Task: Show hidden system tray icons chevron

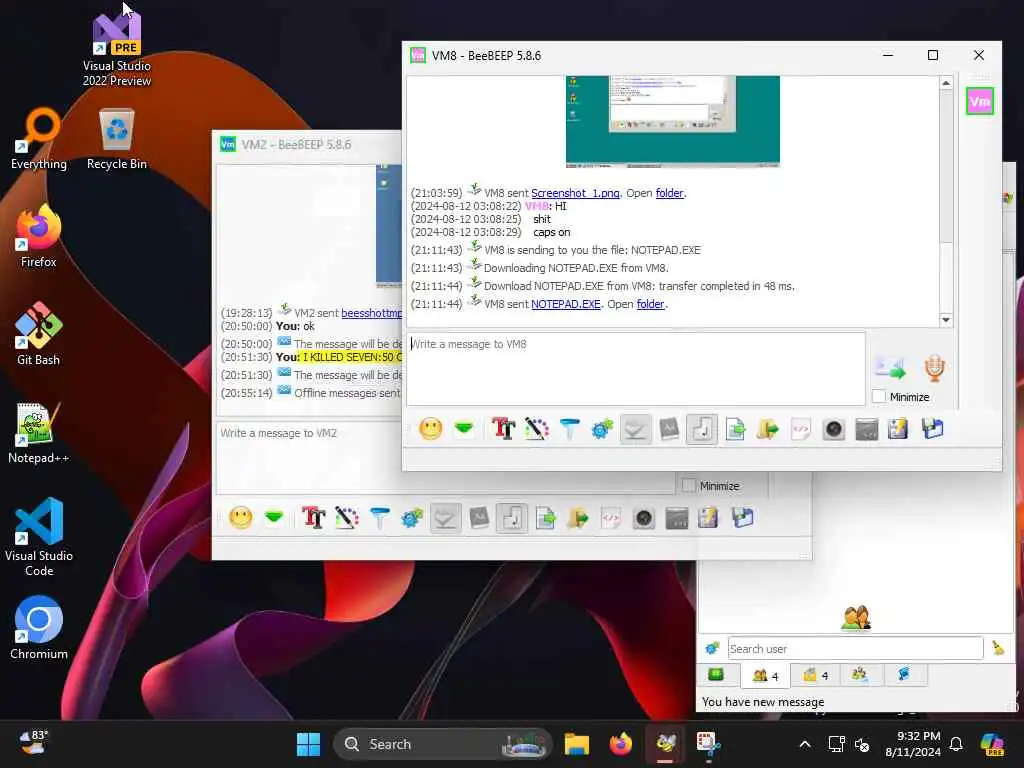Action: coord(805,744)
